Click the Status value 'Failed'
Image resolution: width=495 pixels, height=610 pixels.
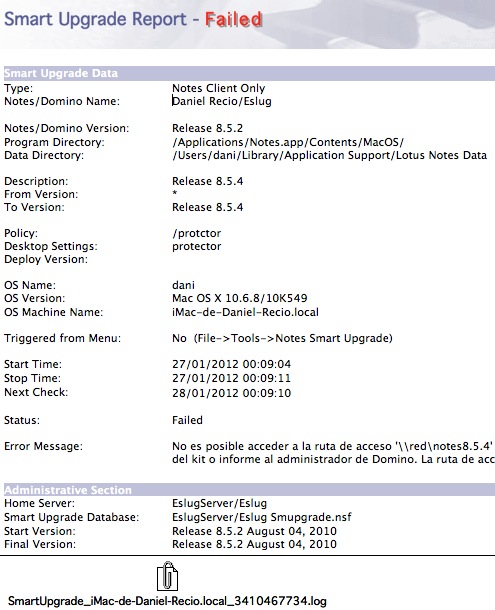coord(187,420)
